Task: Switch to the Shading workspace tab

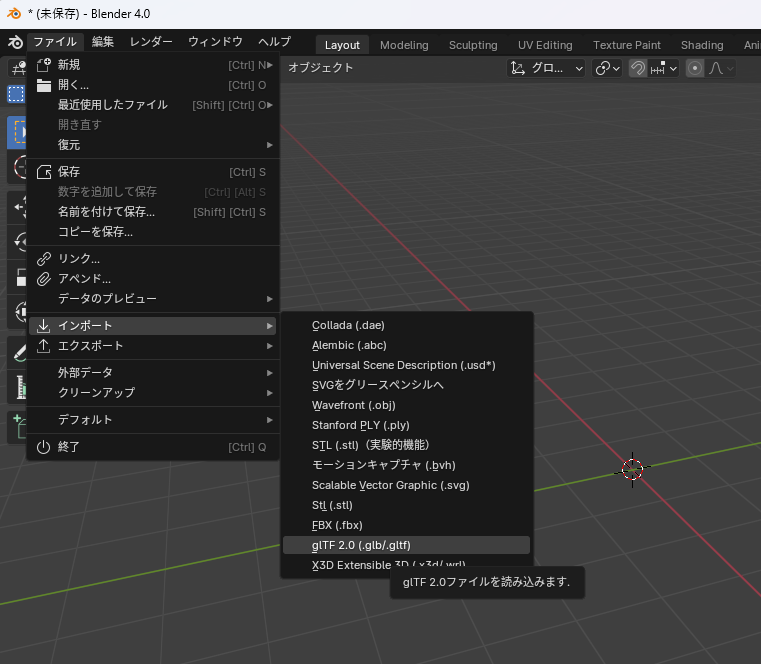Action: point(702,45)
